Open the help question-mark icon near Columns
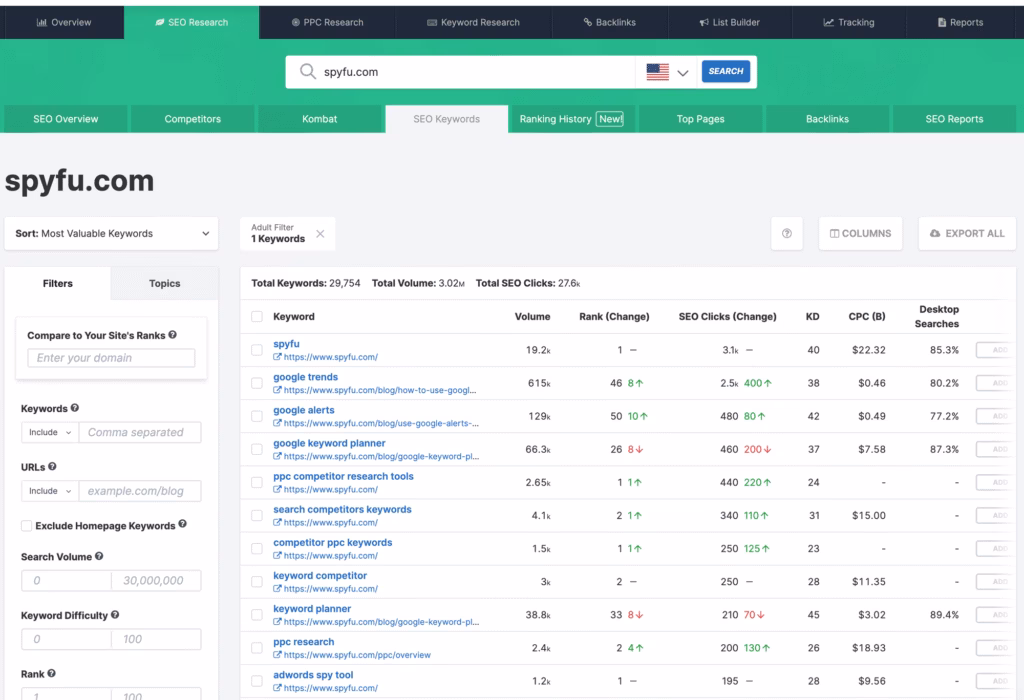Viewport: 1024px width, 700px height. 786,233
